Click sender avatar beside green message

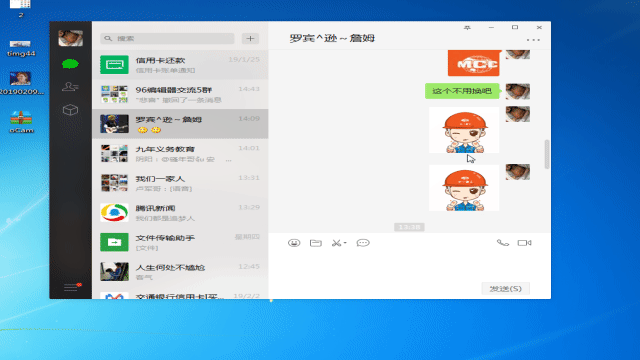[518, 91]
